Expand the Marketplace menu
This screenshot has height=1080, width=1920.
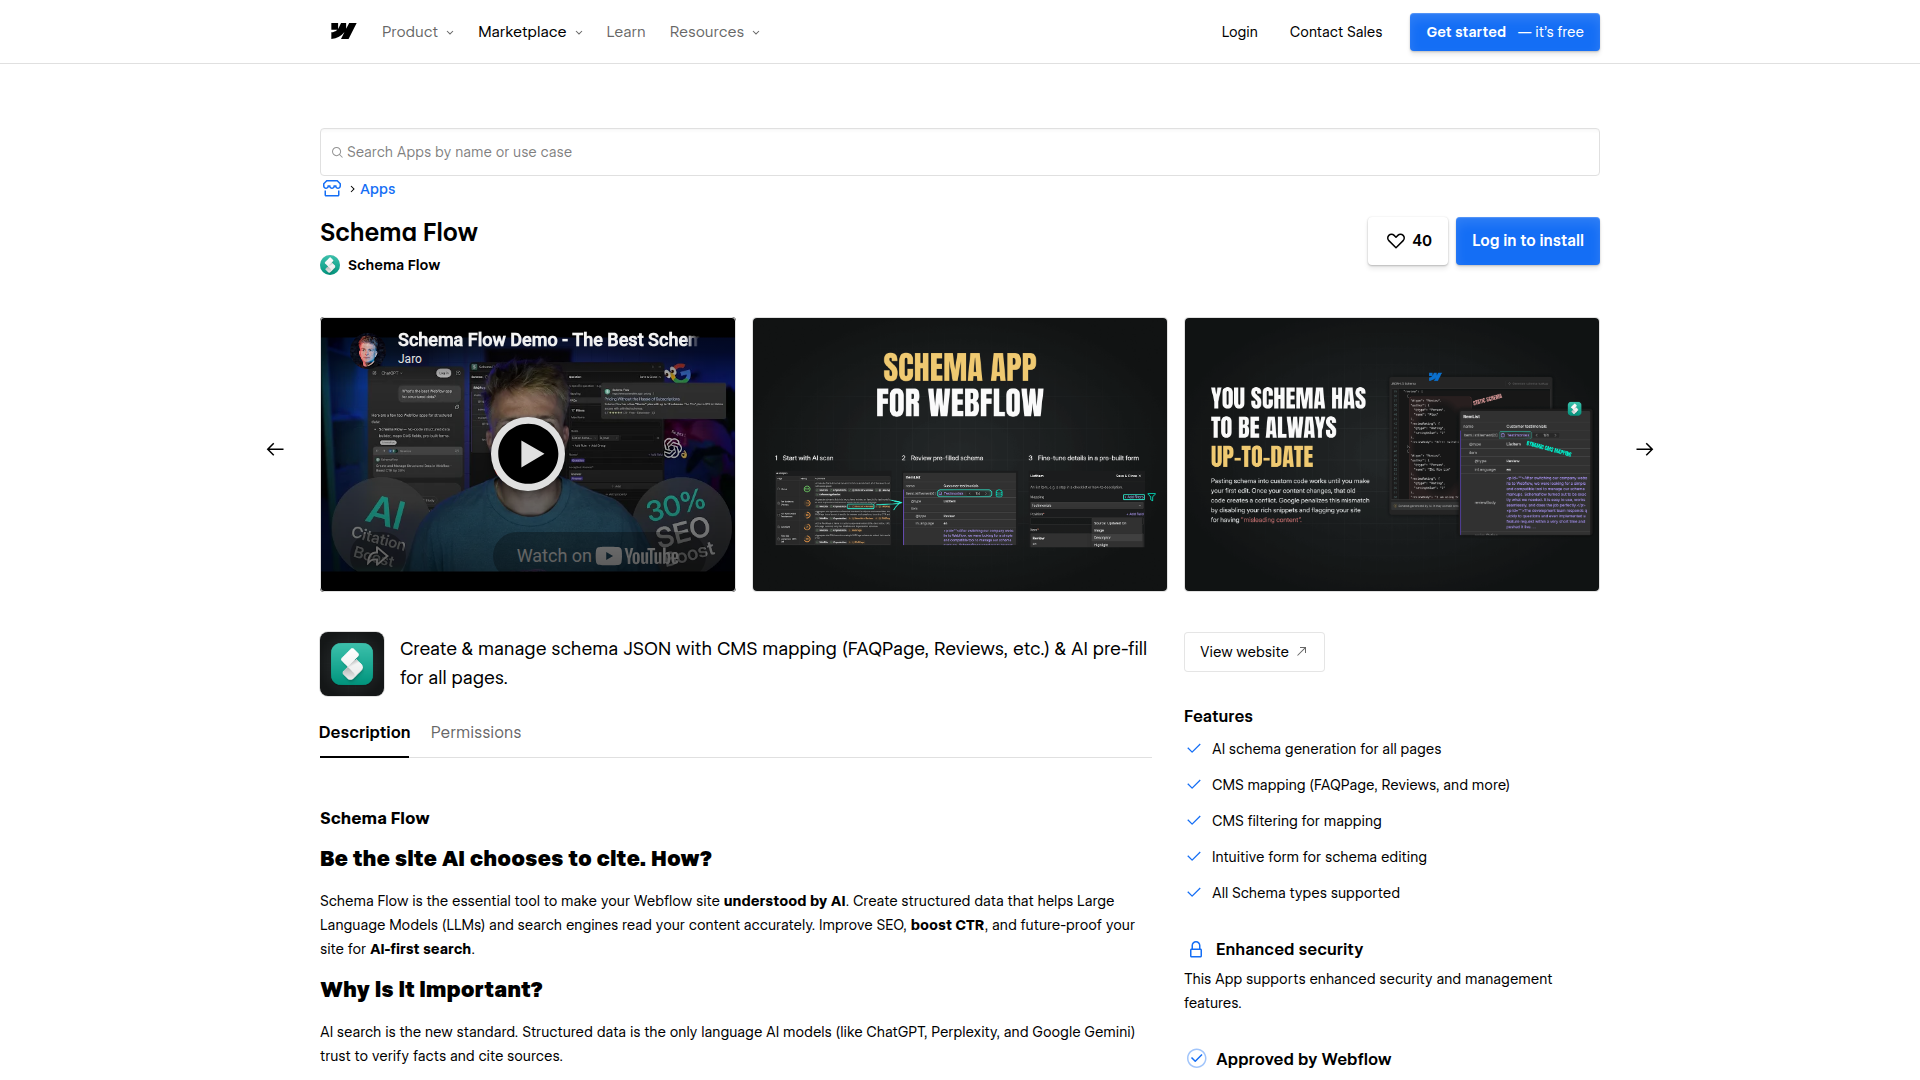530,32
